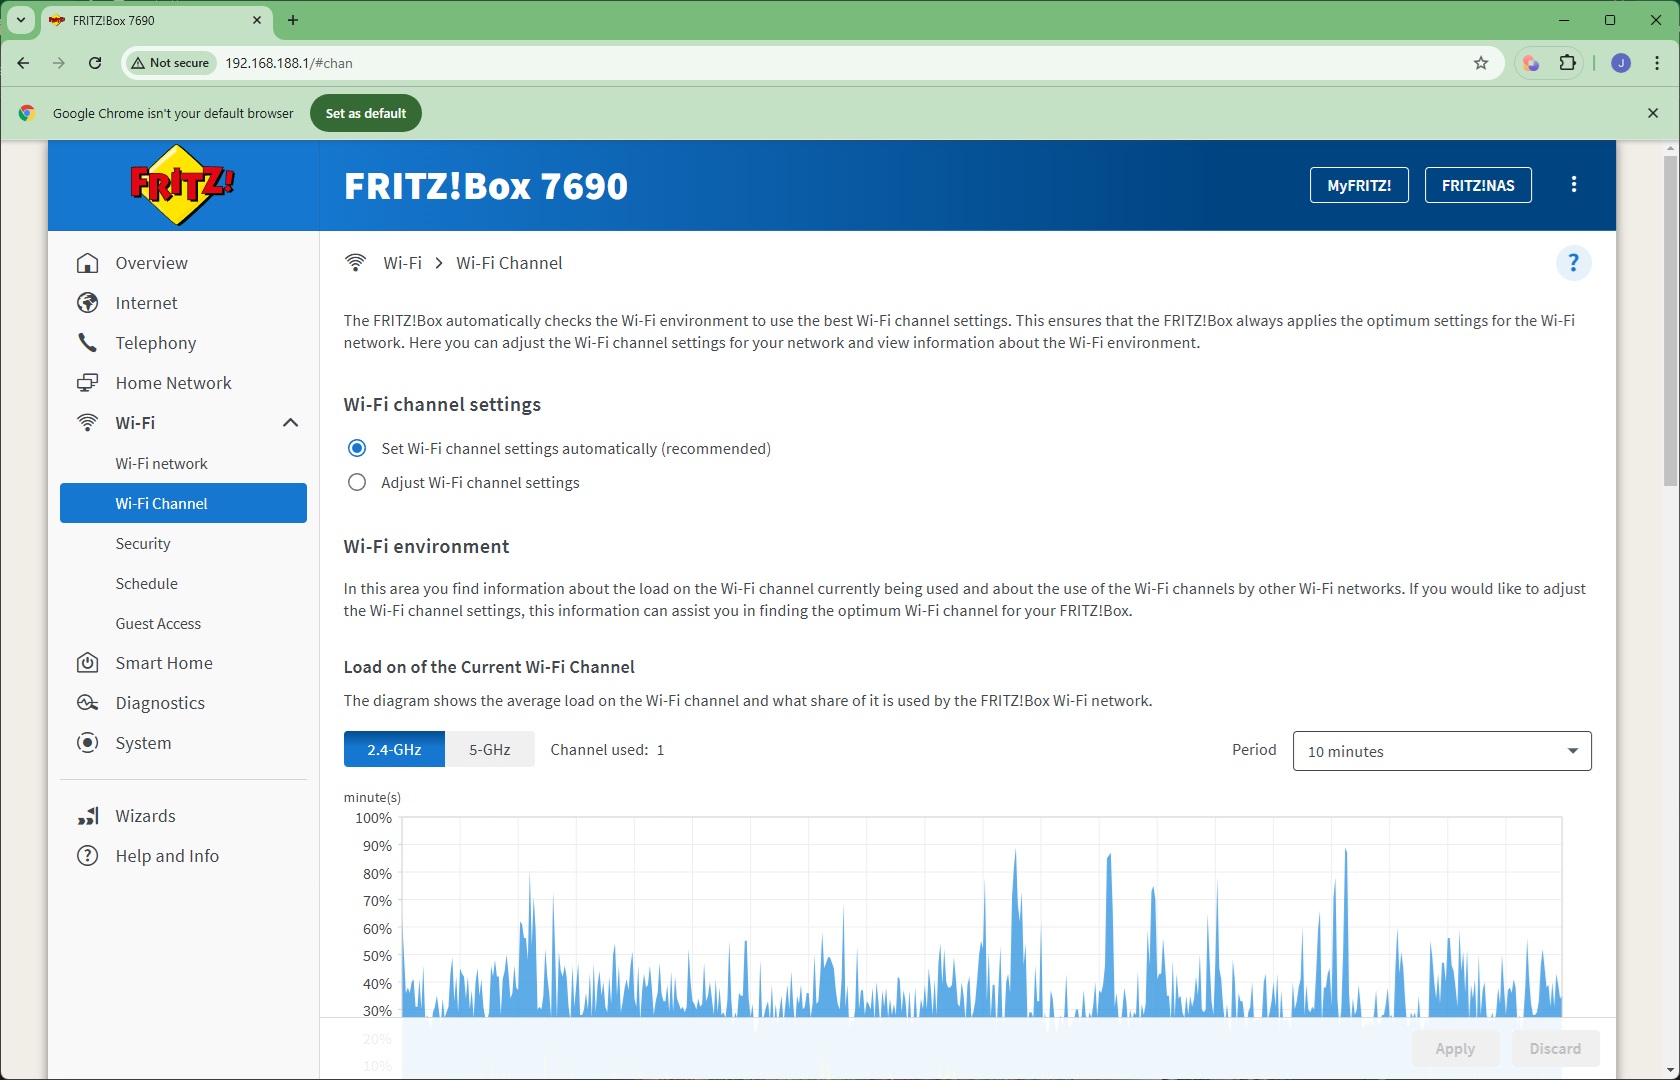Screen dimensions: 1680x1080
Task: Open the tab search dropdown arrow
Action: click(x=20, y=20)
